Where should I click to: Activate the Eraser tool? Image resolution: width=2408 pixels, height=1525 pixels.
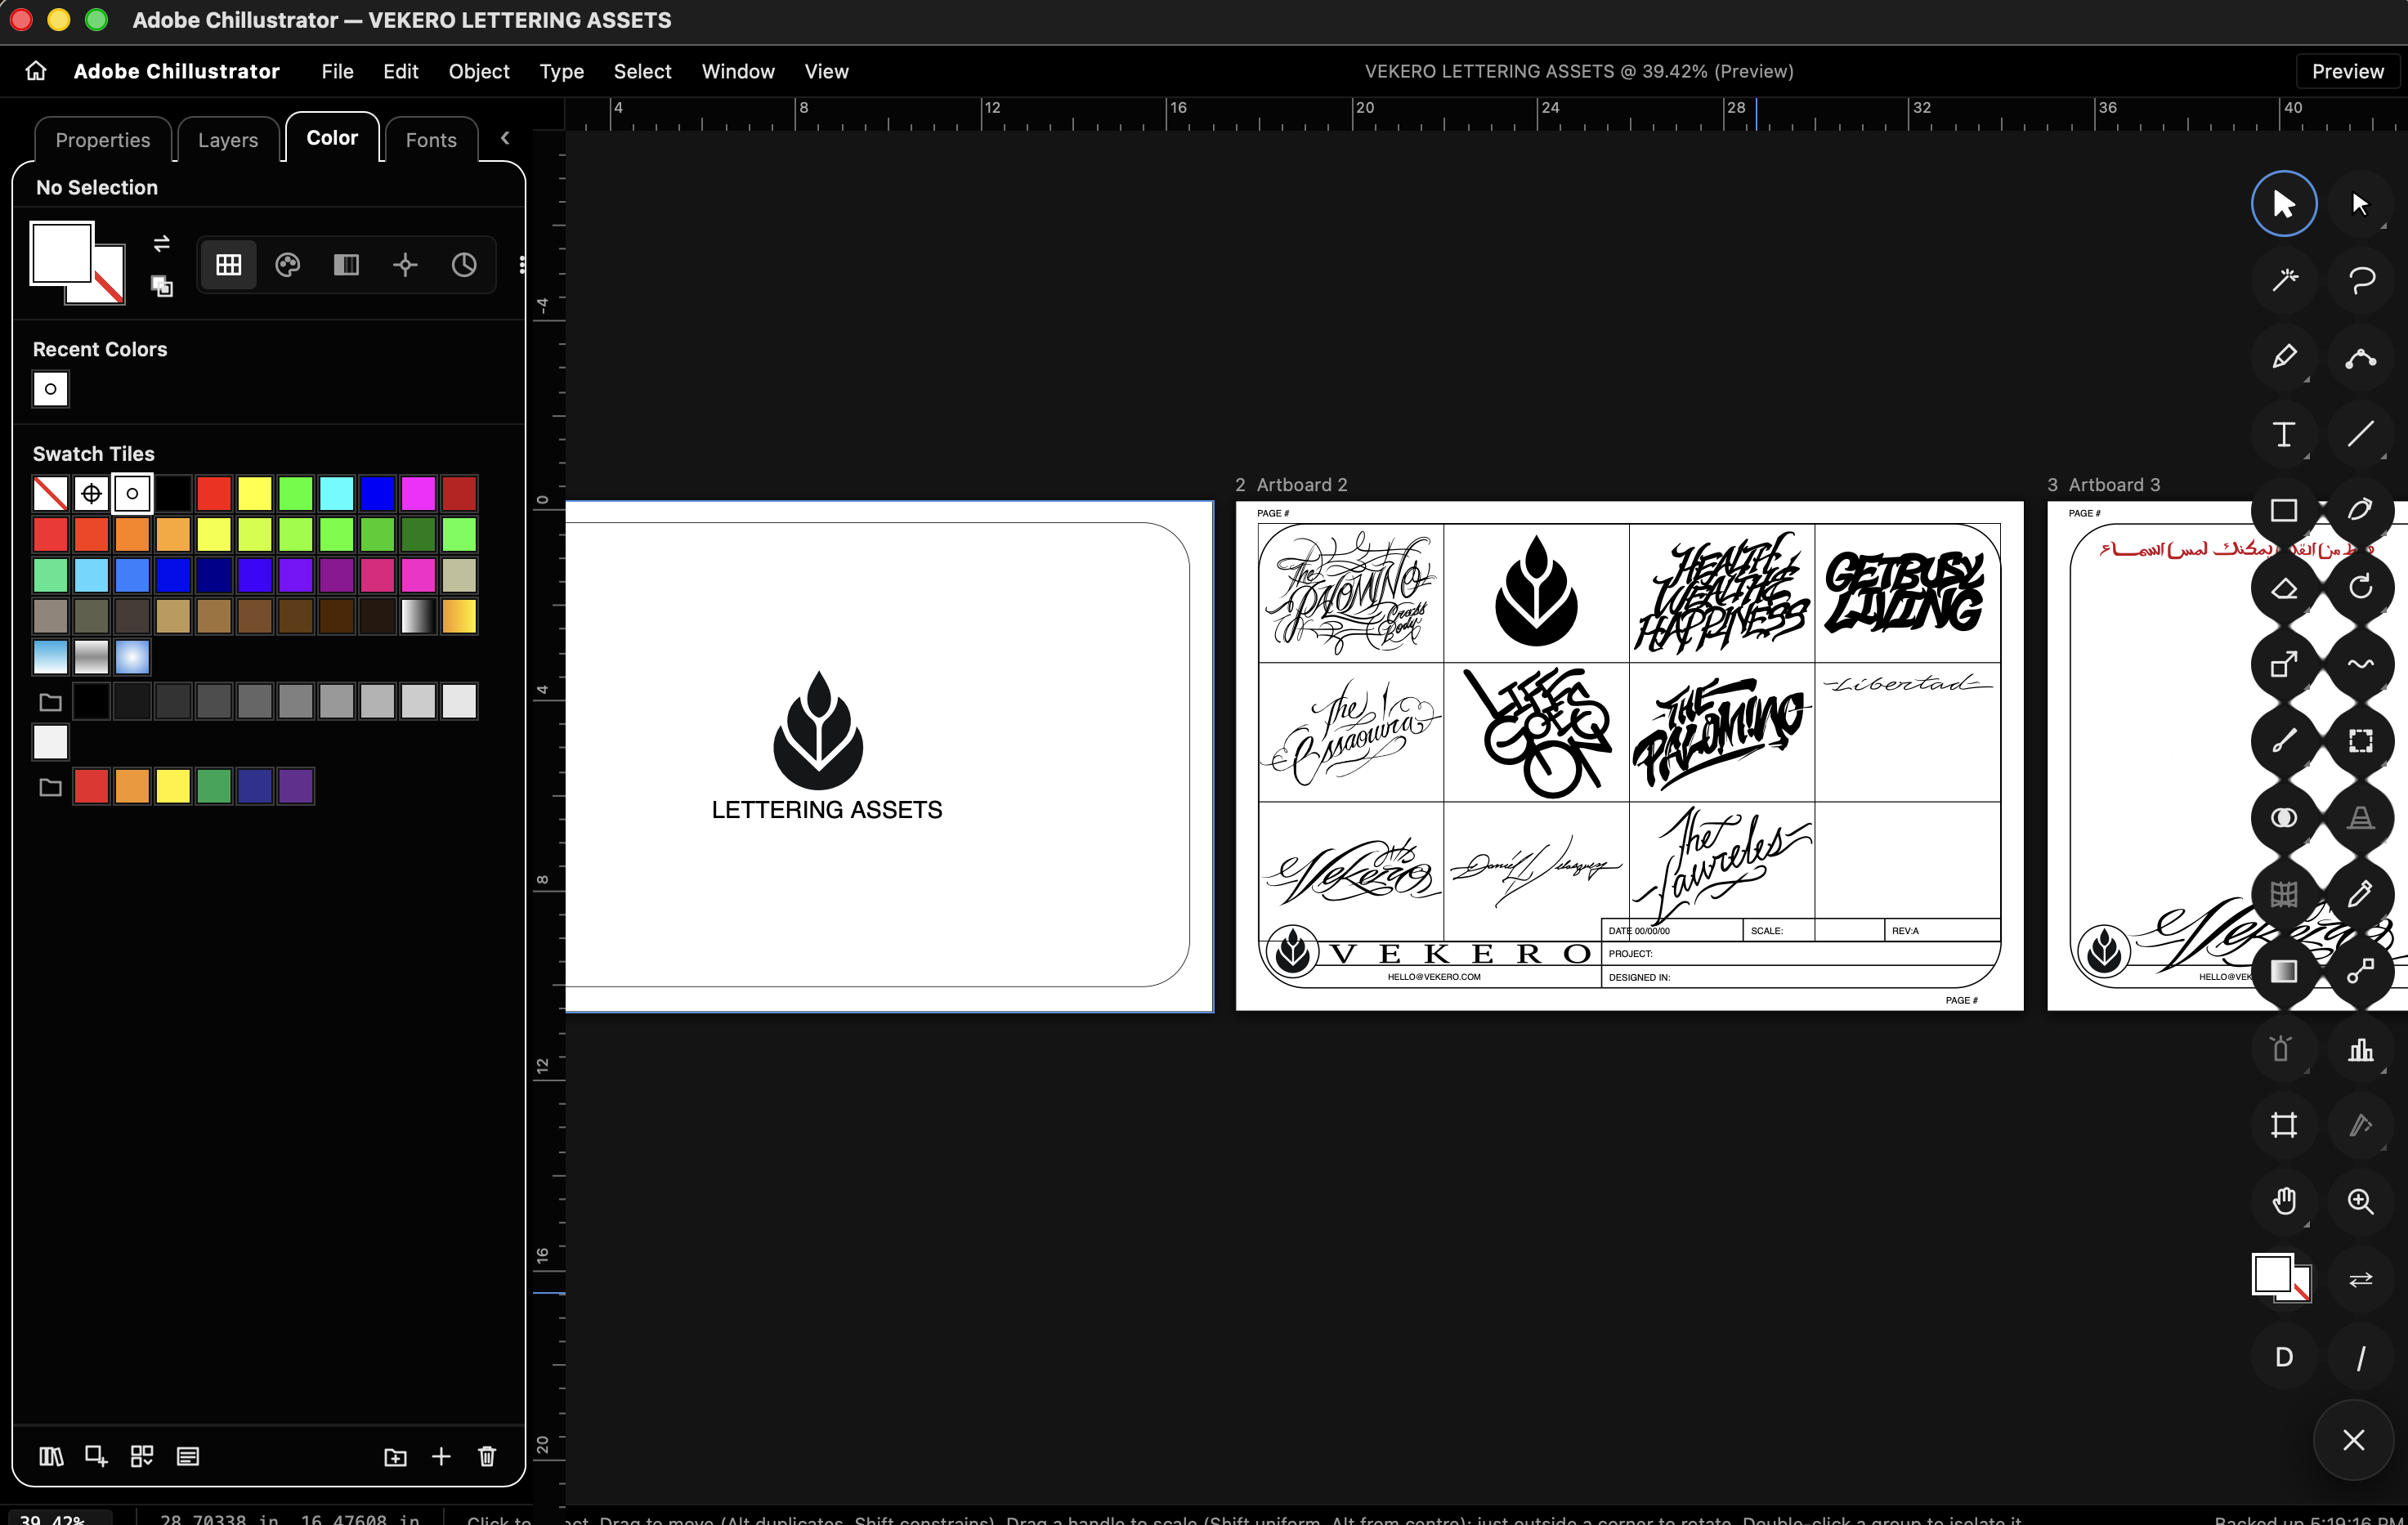2284,587
